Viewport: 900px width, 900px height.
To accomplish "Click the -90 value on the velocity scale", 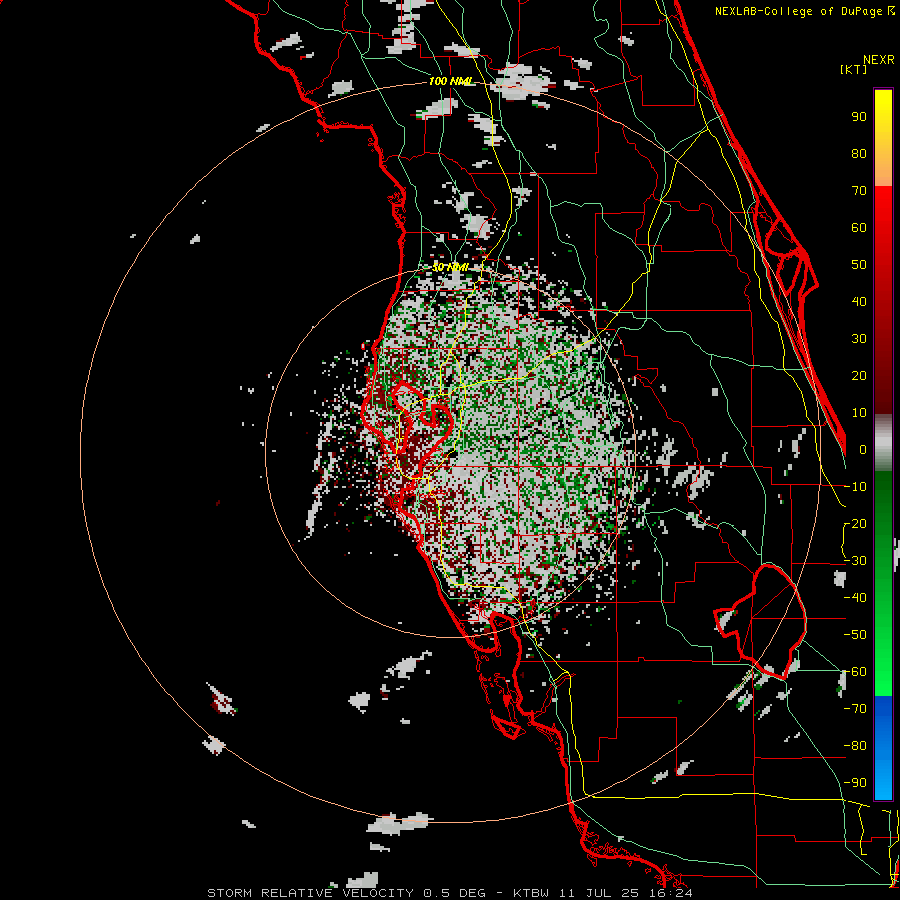I will point(855,783).
